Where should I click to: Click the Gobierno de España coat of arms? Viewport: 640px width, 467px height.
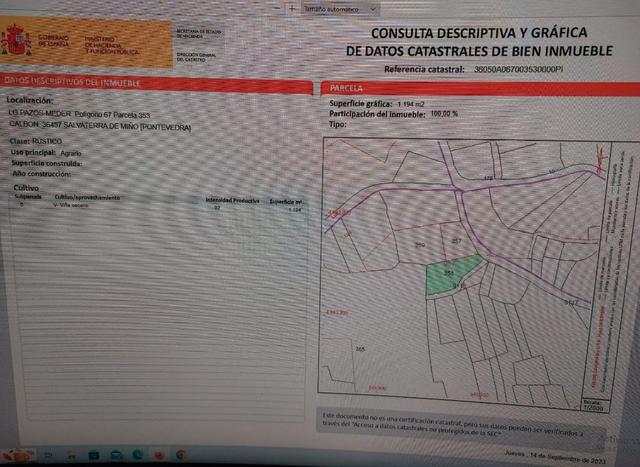tap(15, 40)
